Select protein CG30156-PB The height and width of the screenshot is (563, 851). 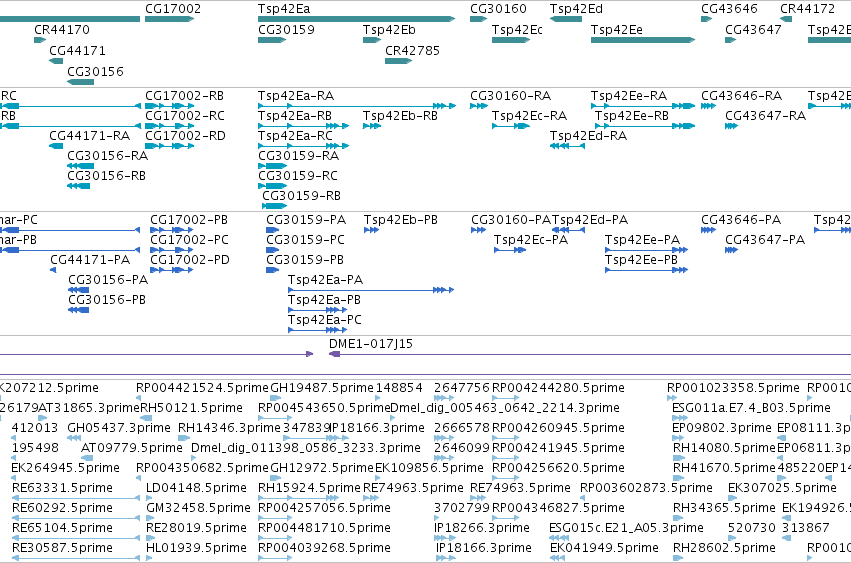(x=107, y=300)
